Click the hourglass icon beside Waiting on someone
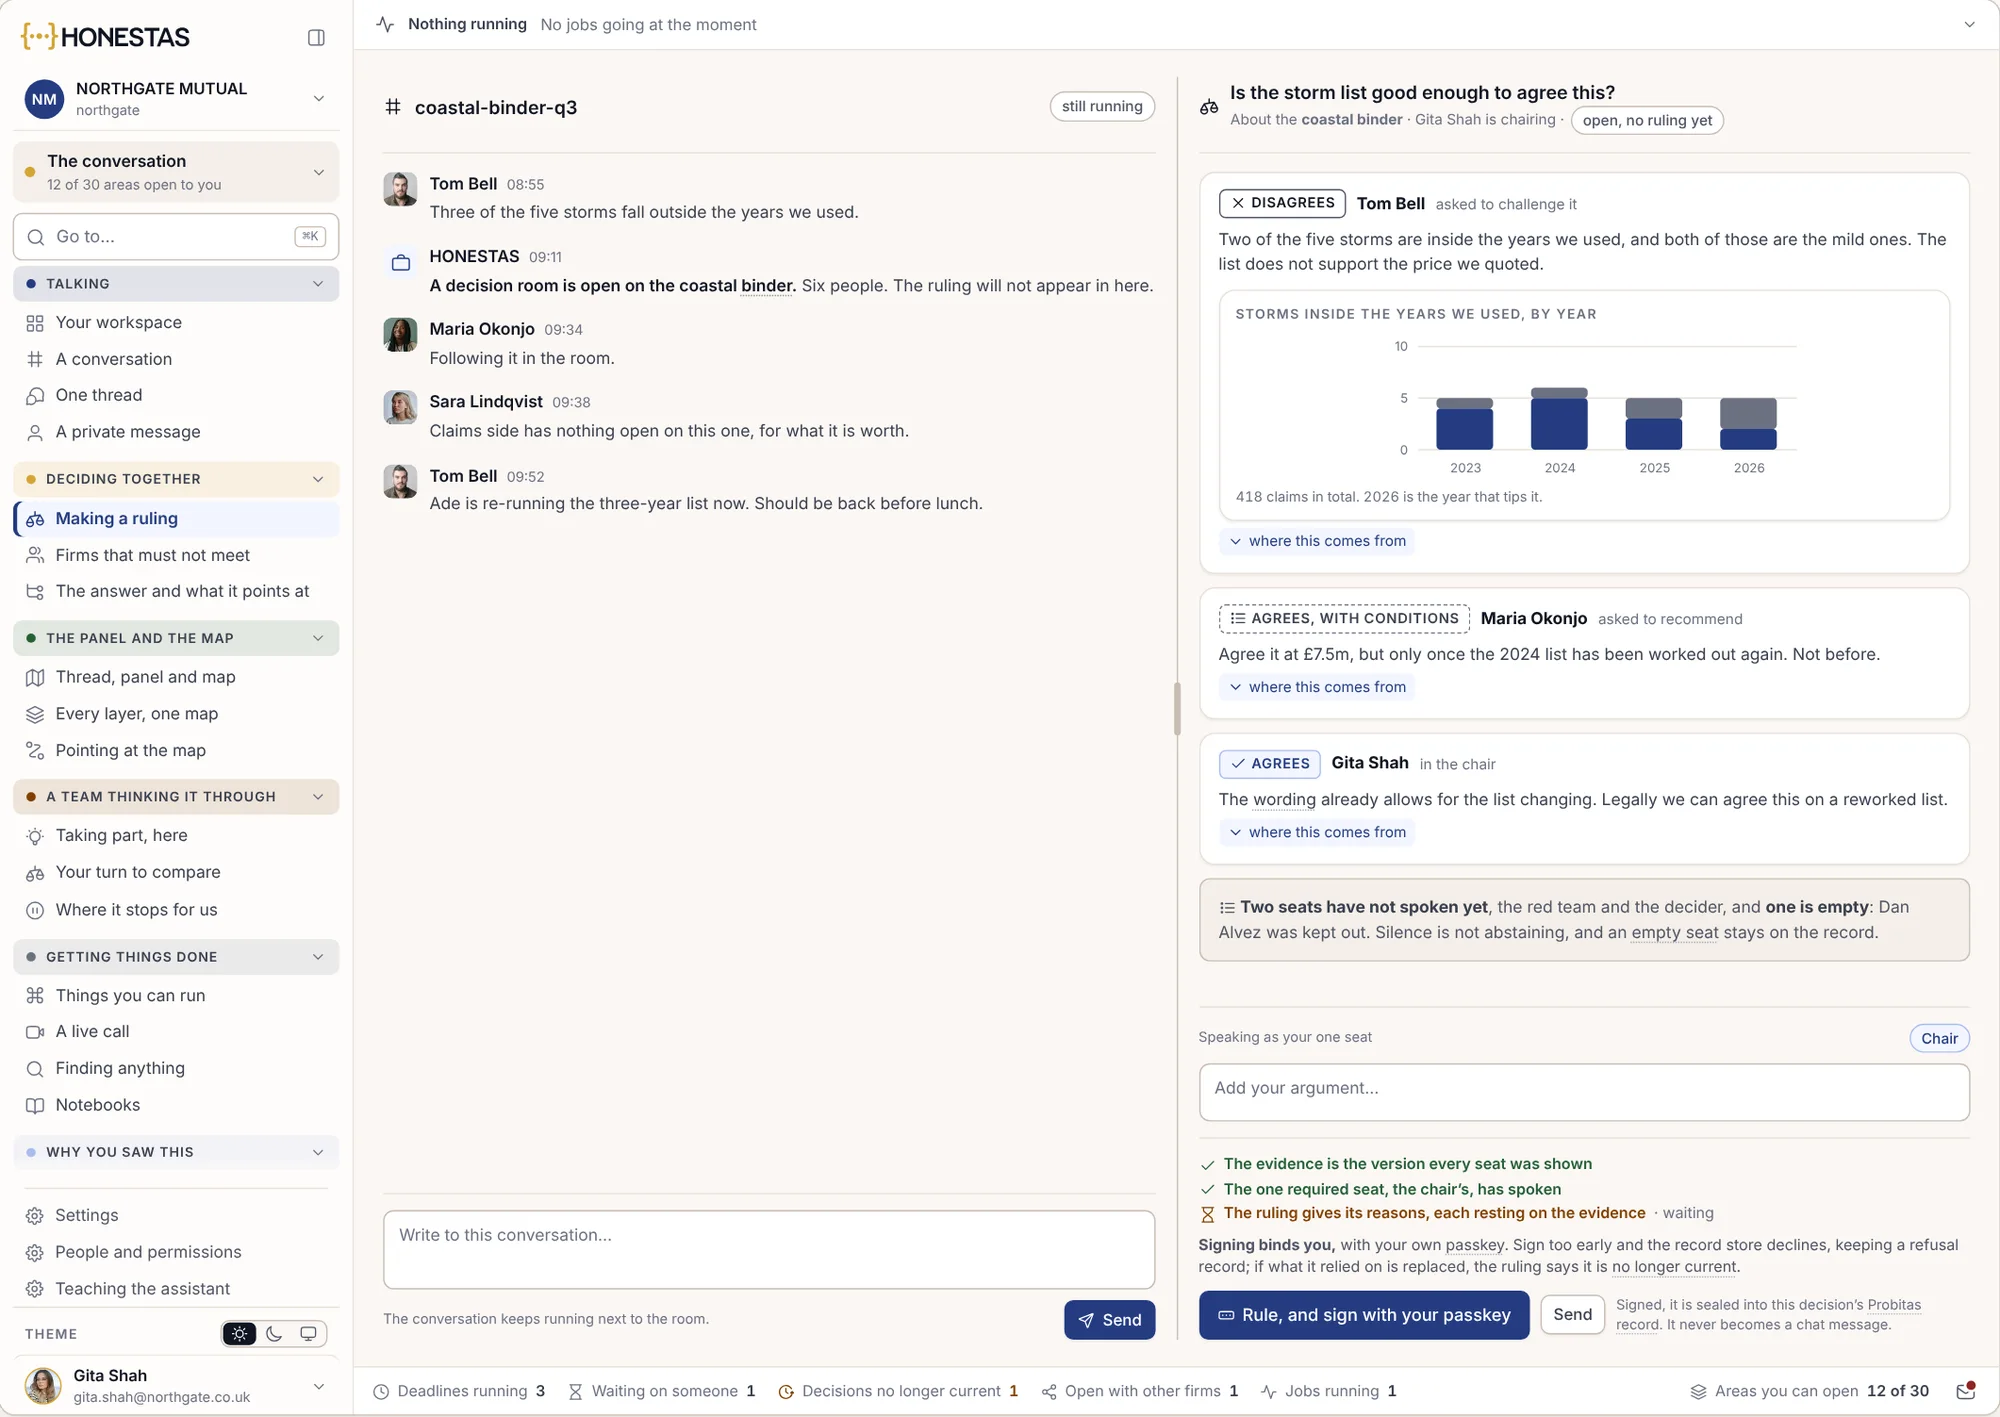The height and width of the screenshot is (1417, 2000). [575, 1392]
